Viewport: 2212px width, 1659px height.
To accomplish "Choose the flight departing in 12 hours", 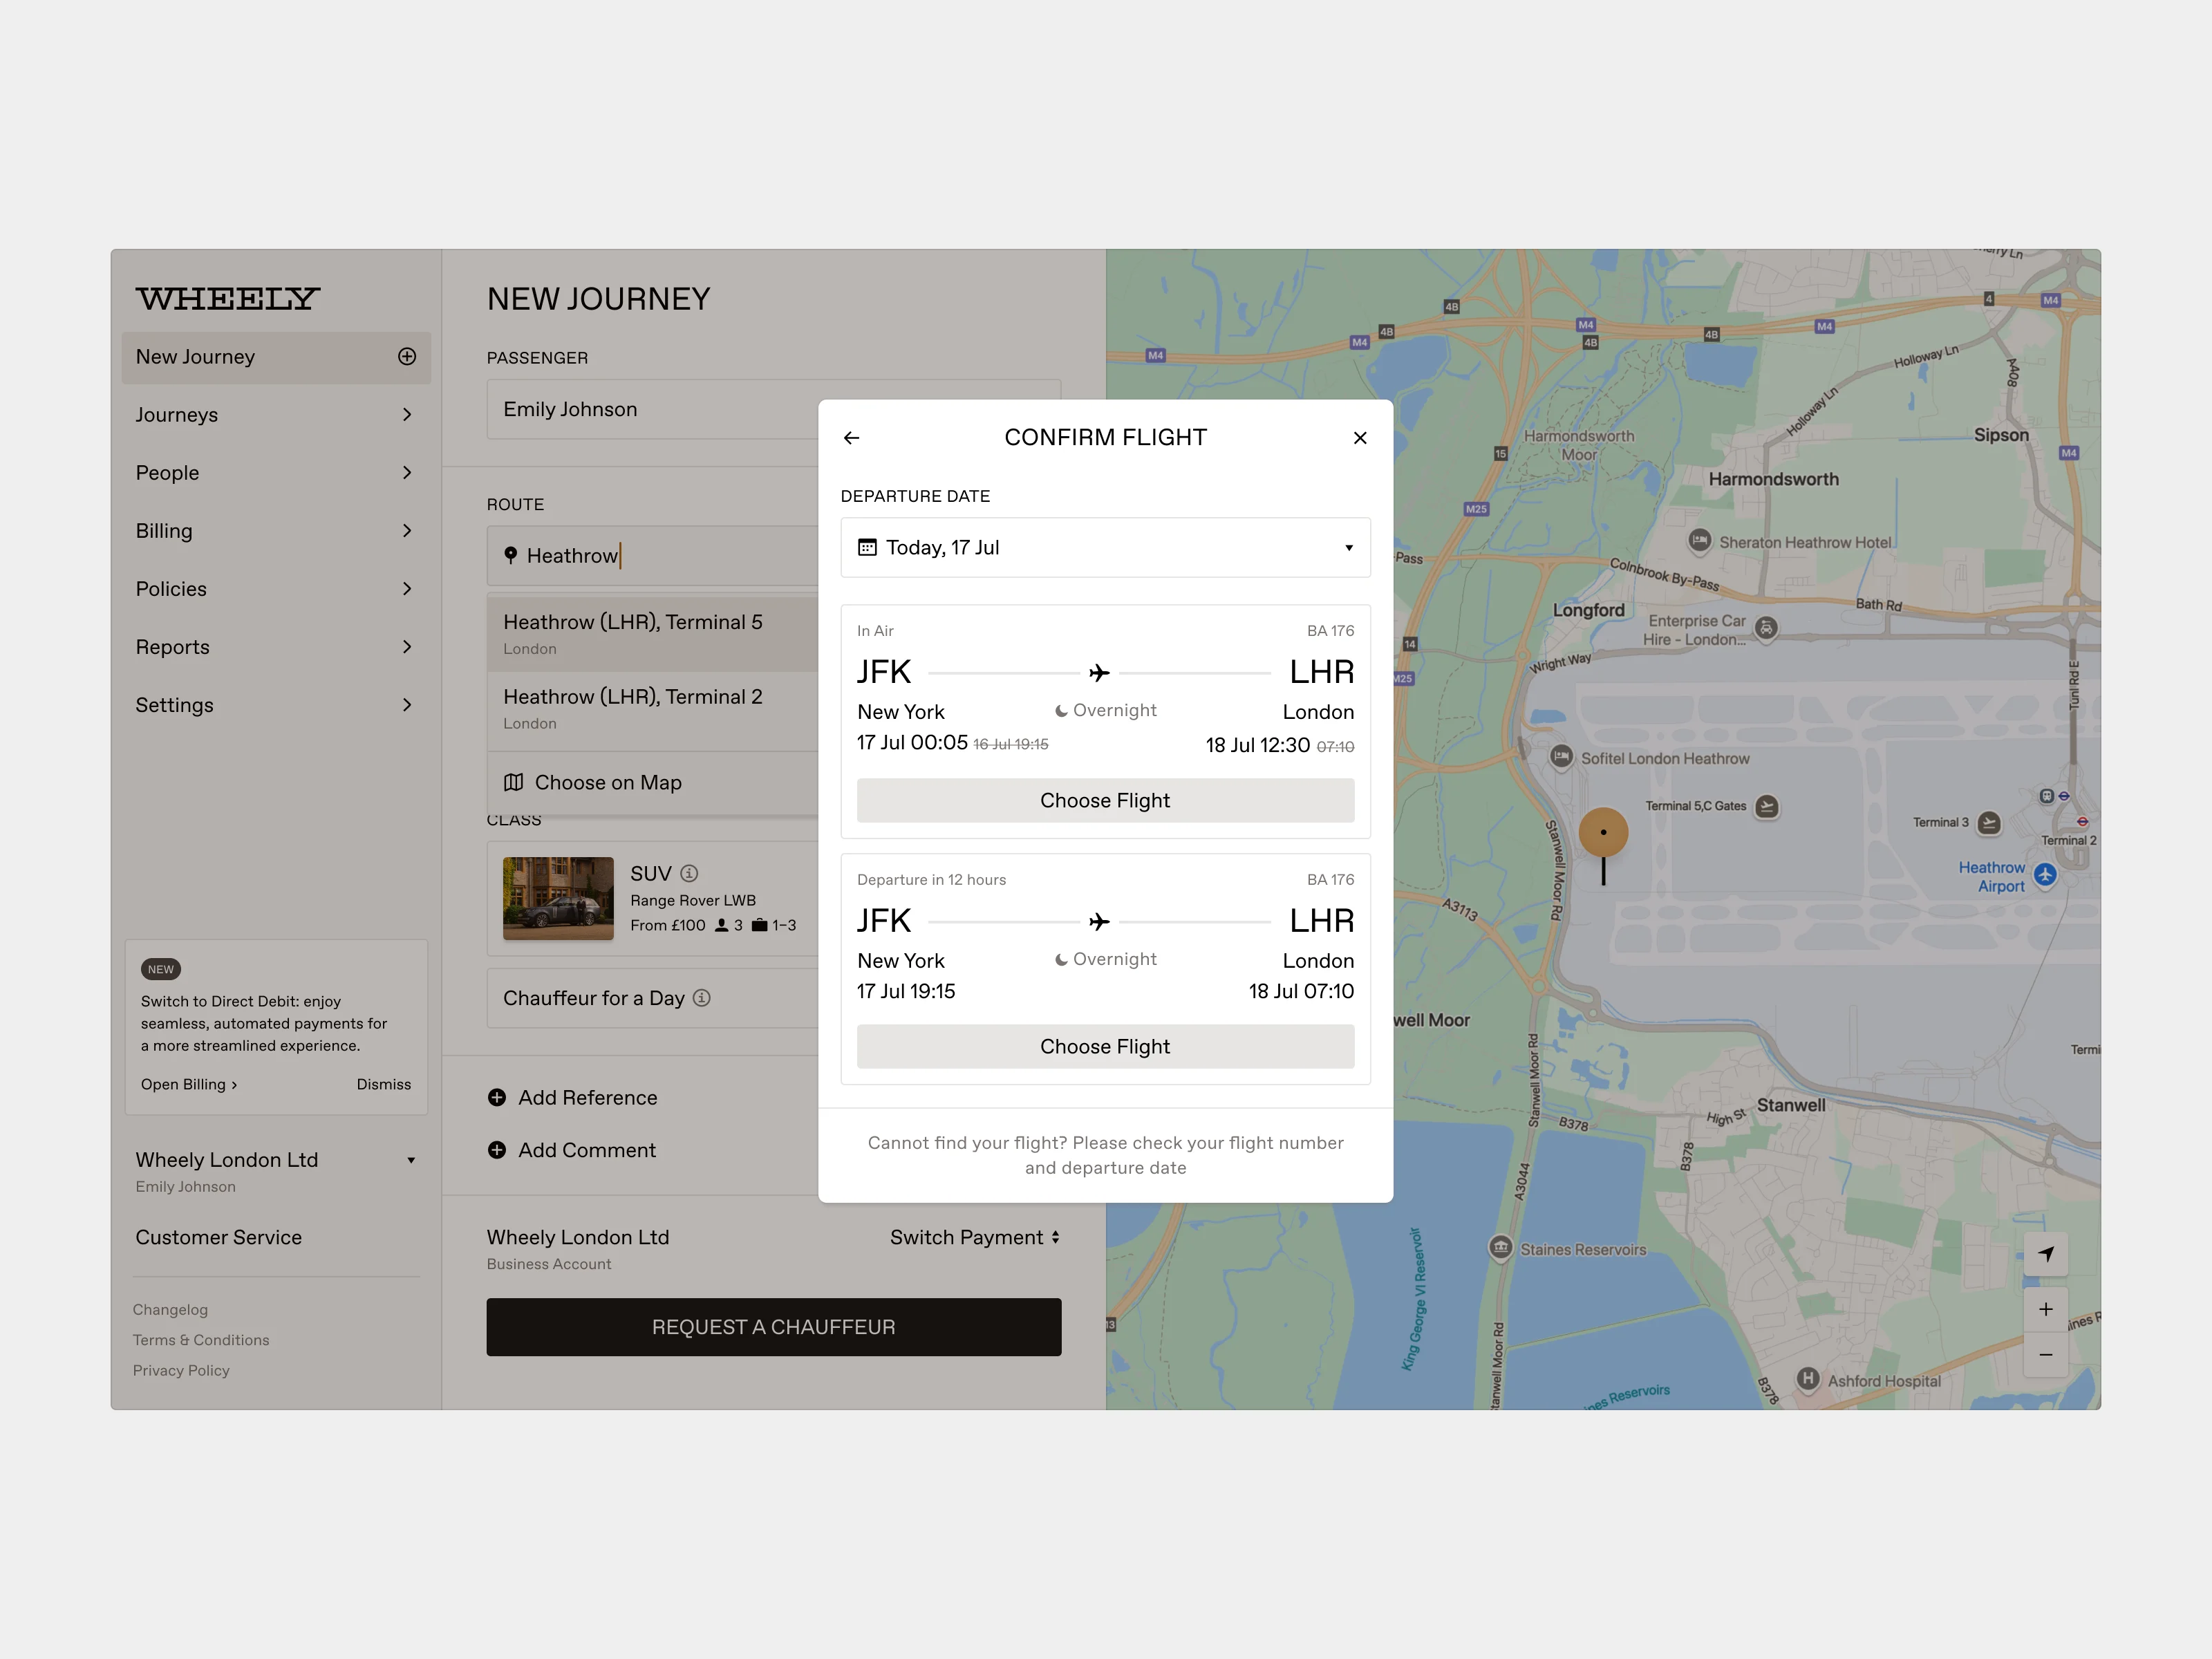I will [x=1105, y=1047].
